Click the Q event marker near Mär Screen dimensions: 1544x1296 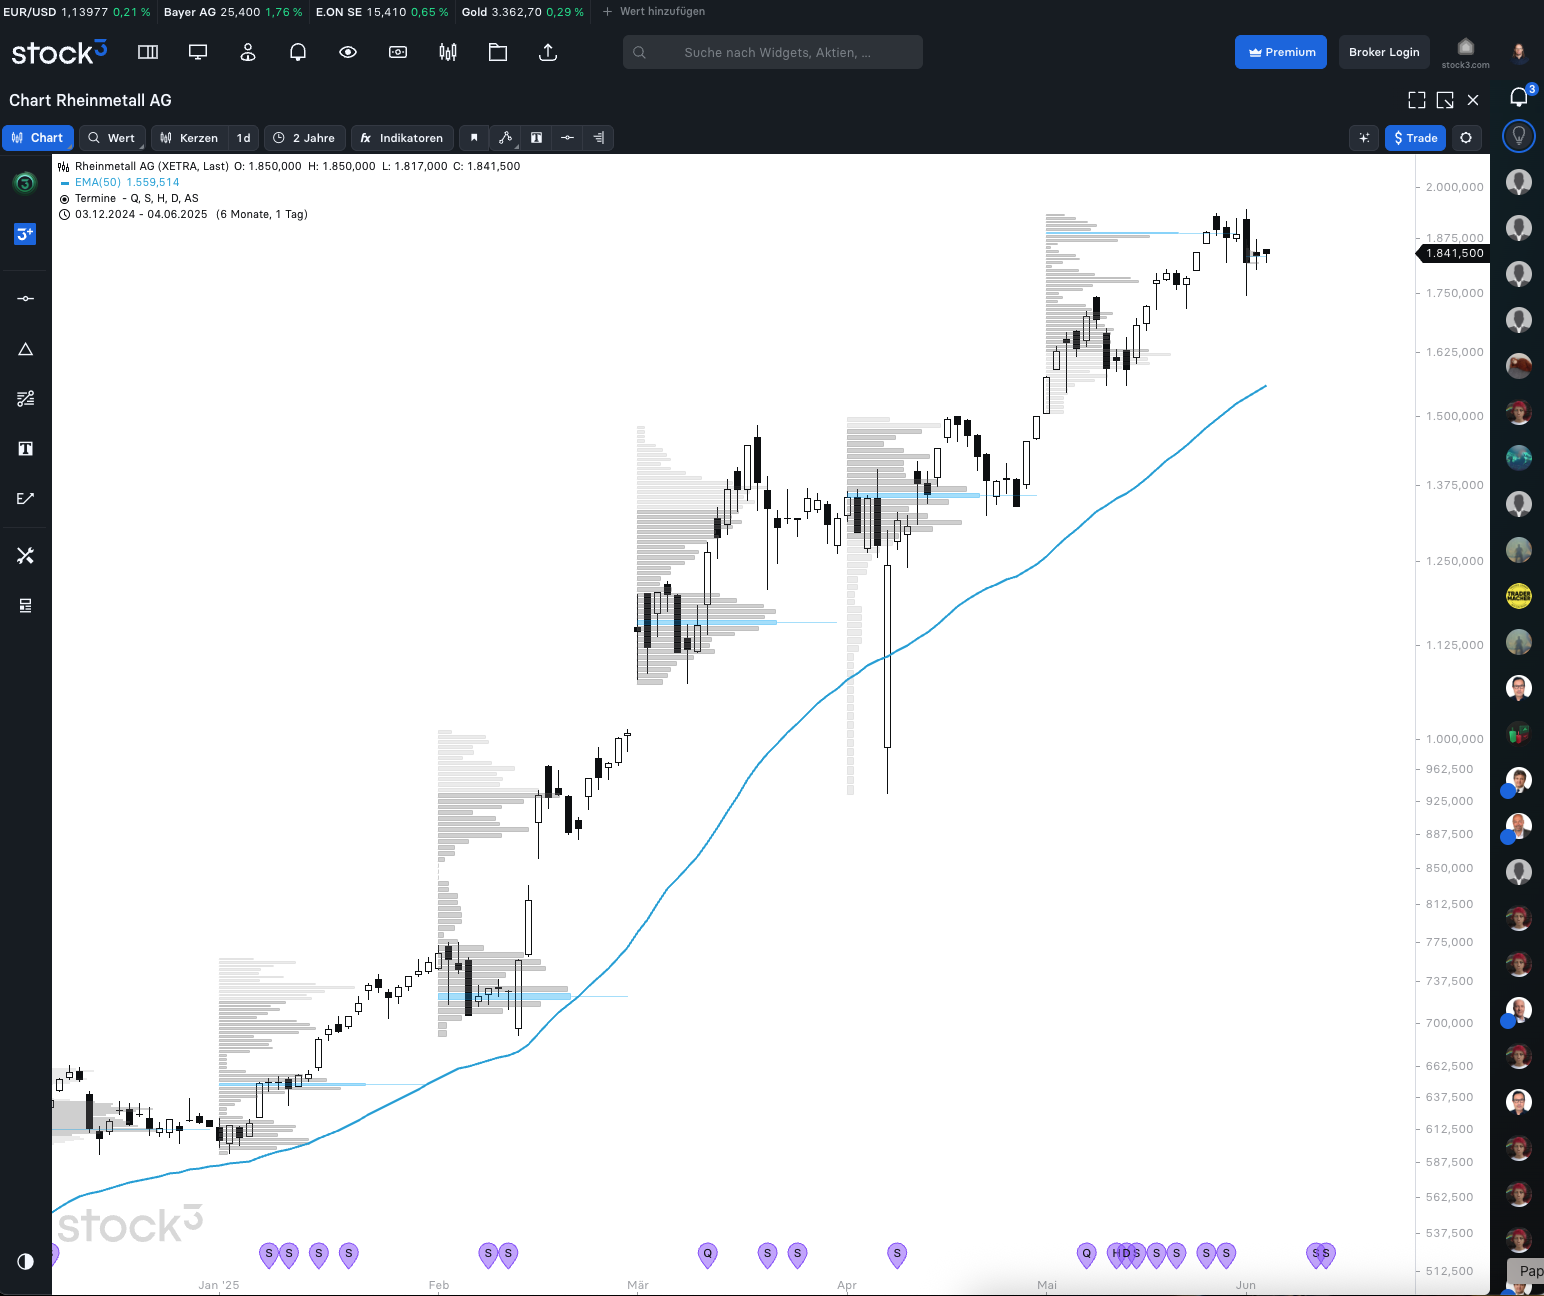(708, 1254)
